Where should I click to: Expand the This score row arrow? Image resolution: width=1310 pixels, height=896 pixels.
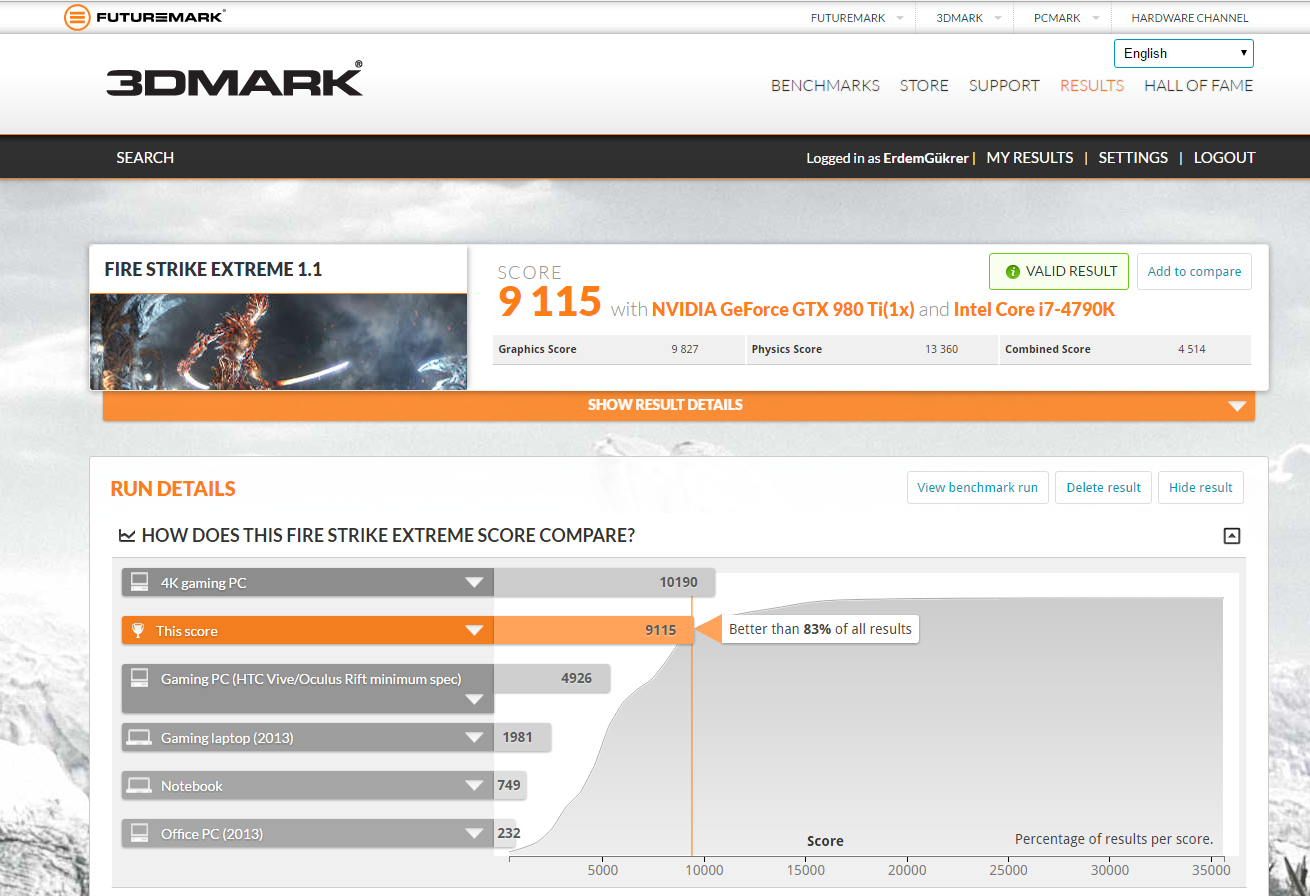pos(475,631)
